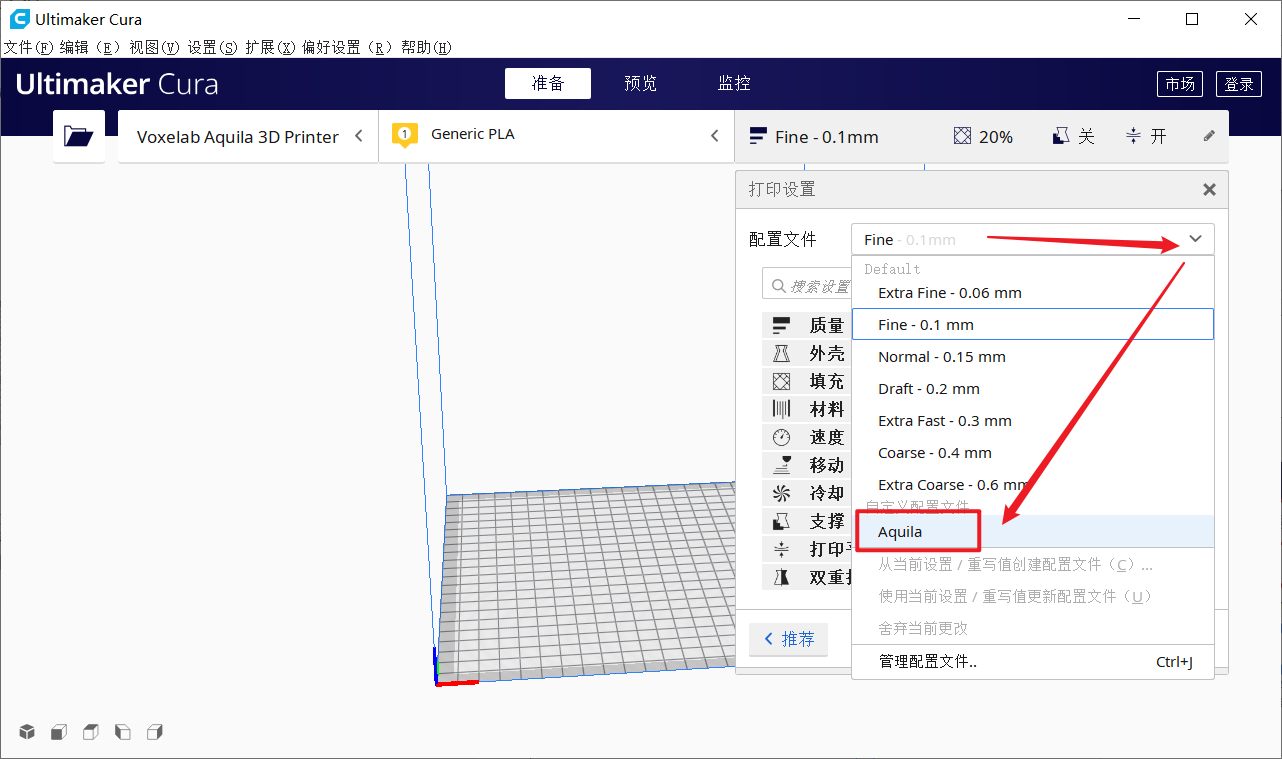1282x759 pixels.
Task: Open the 帮助 menu
Action: tap(426, 47)
